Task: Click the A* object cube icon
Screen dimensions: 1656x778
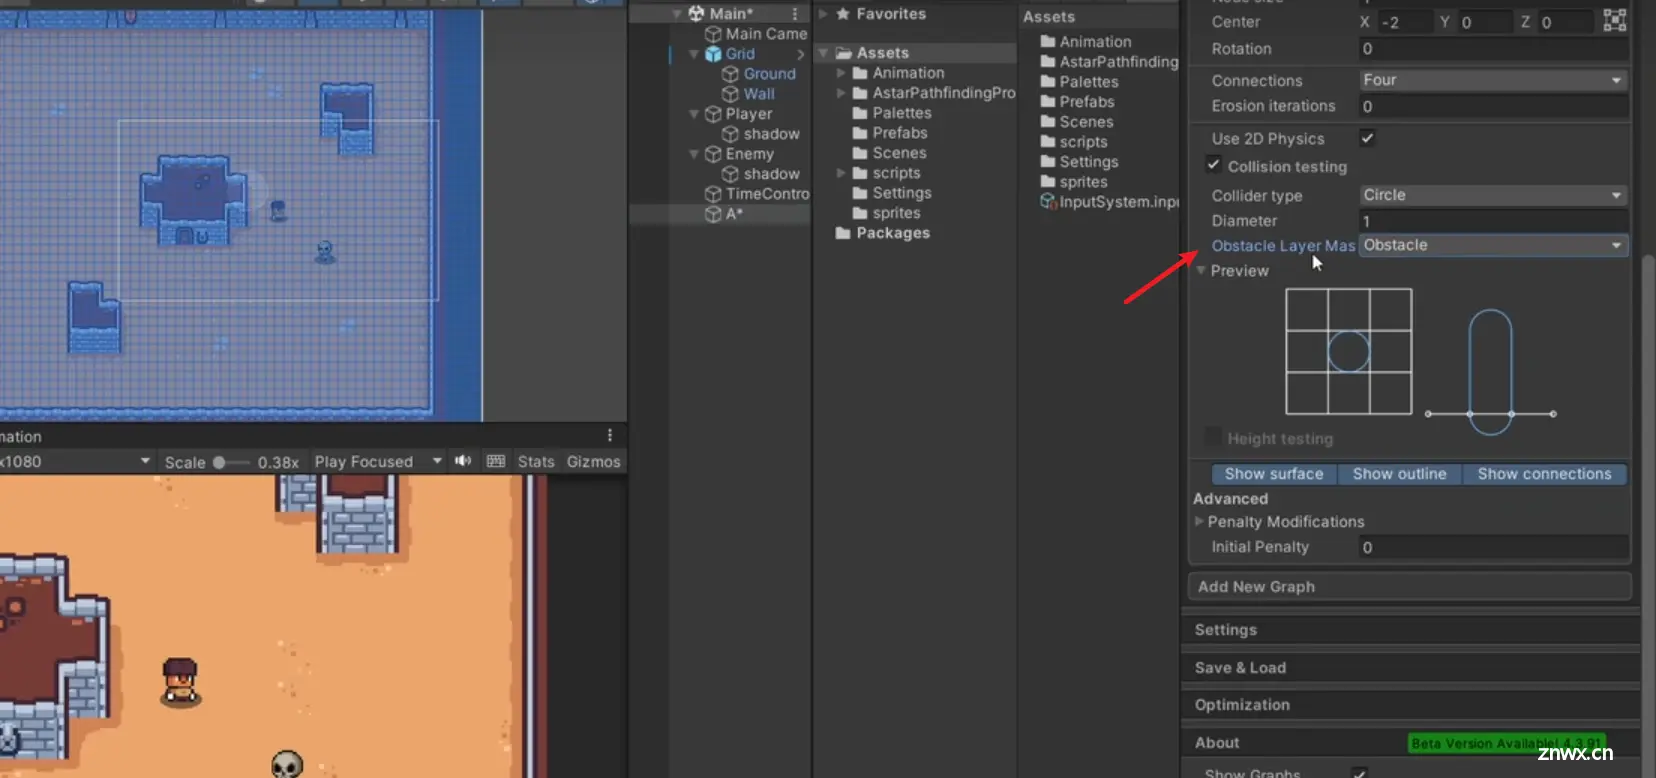Action: (x=713, y=214)
